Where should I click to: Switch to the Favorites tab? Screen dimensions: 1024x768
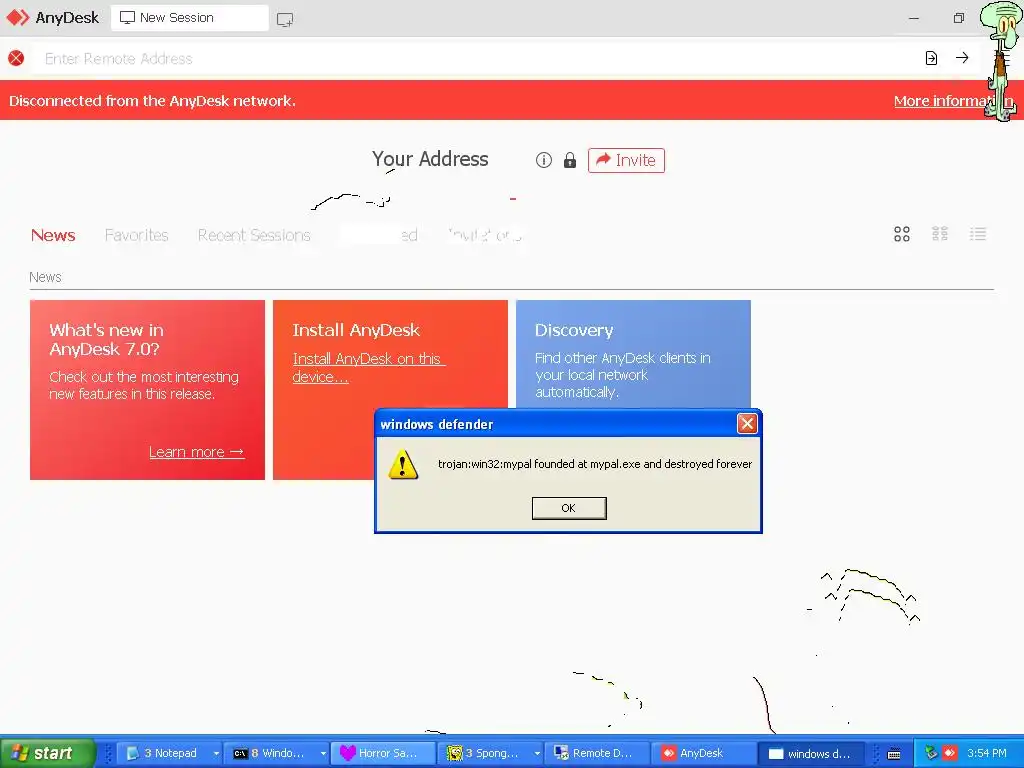click(x=136, y=235)
